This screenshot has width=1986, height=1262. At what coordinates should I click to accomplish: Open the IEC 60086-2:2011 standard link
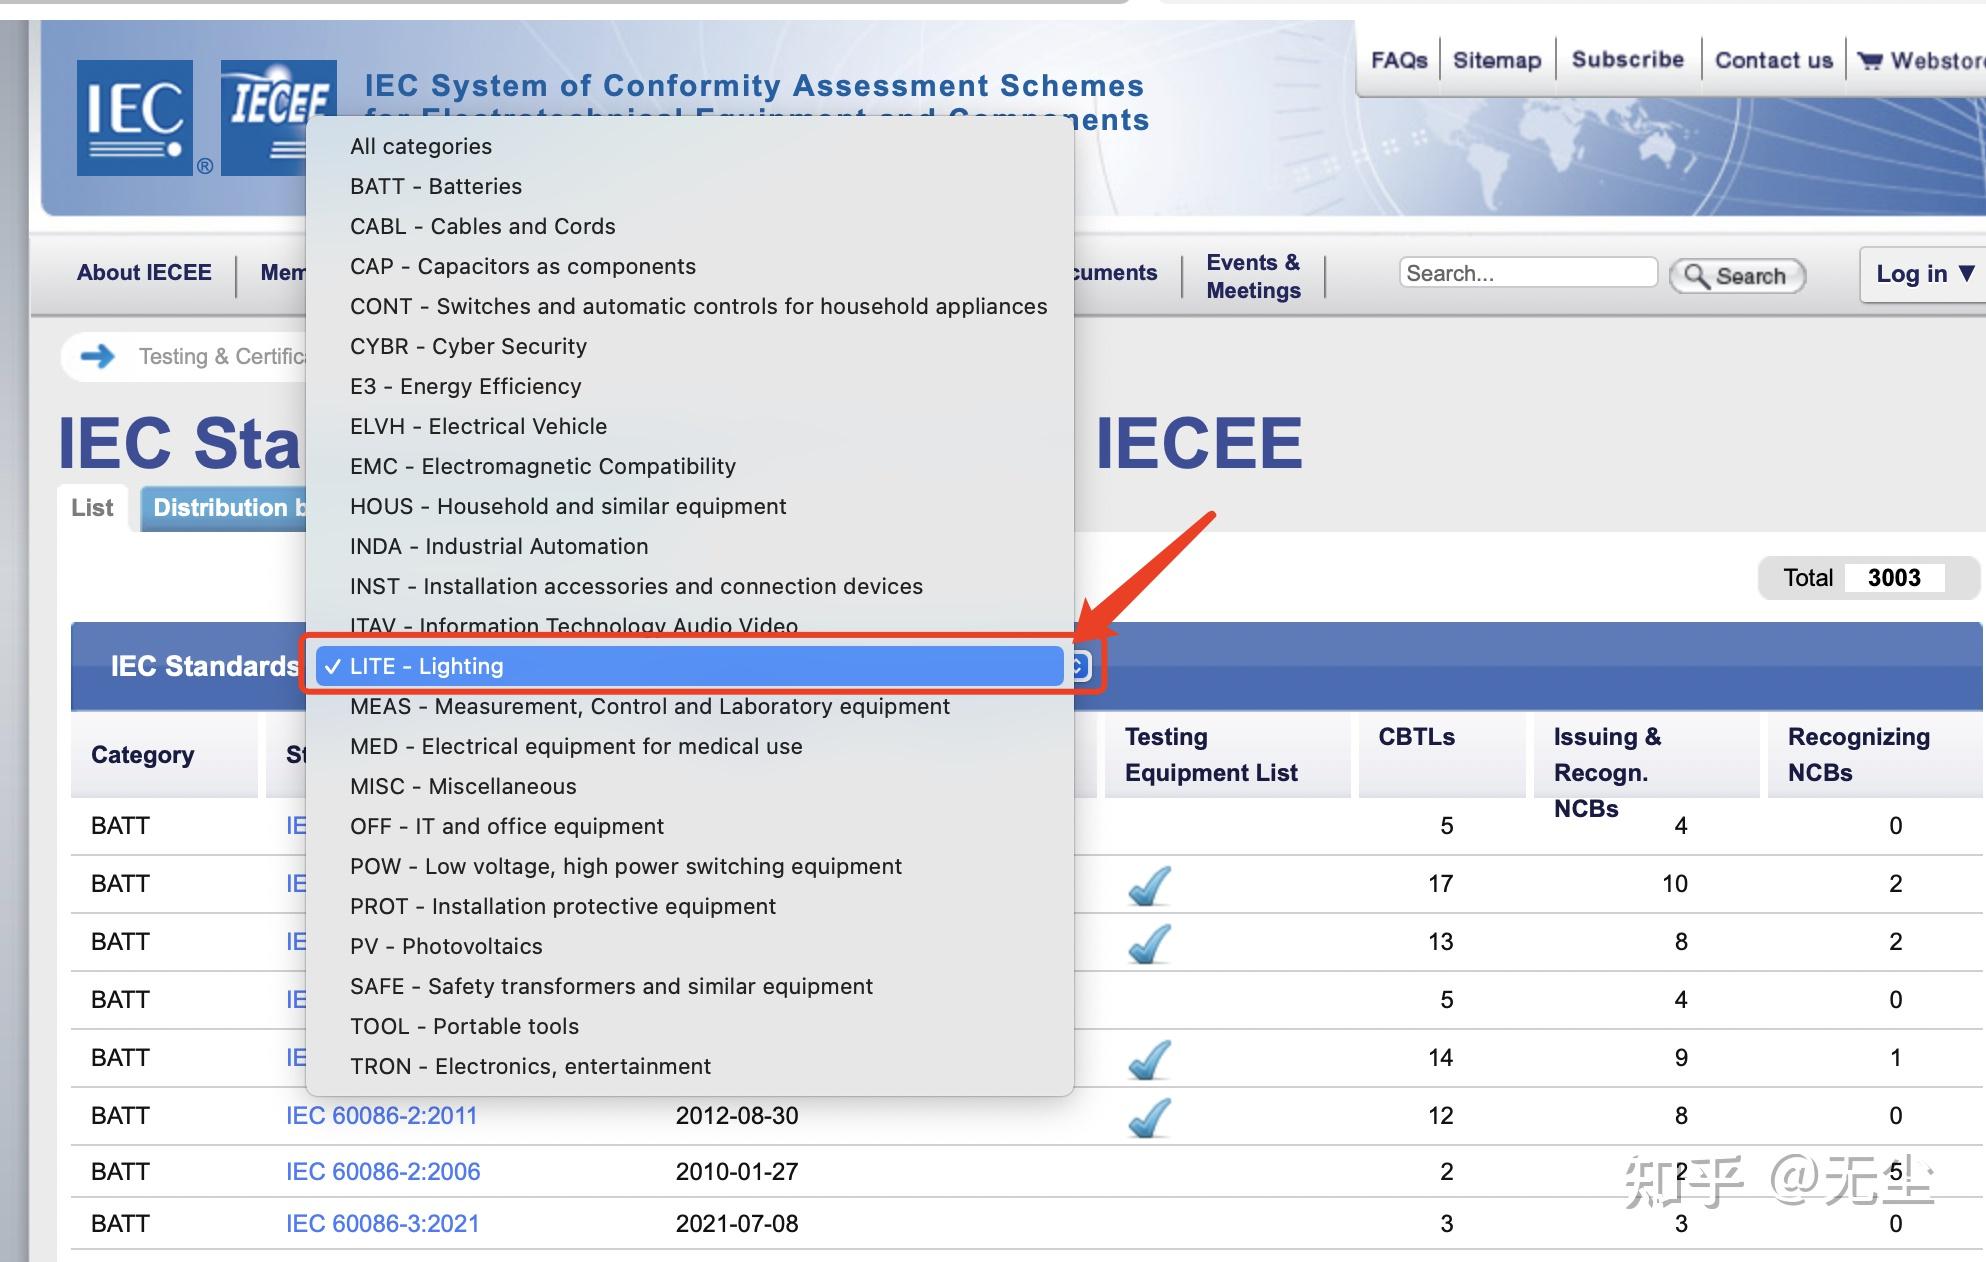[381, 1115]
